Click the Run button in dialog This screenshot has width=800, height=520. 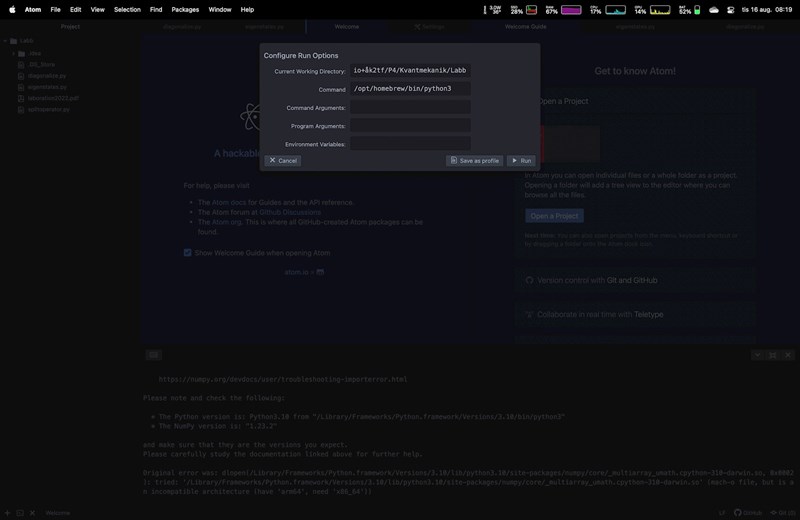521,160
